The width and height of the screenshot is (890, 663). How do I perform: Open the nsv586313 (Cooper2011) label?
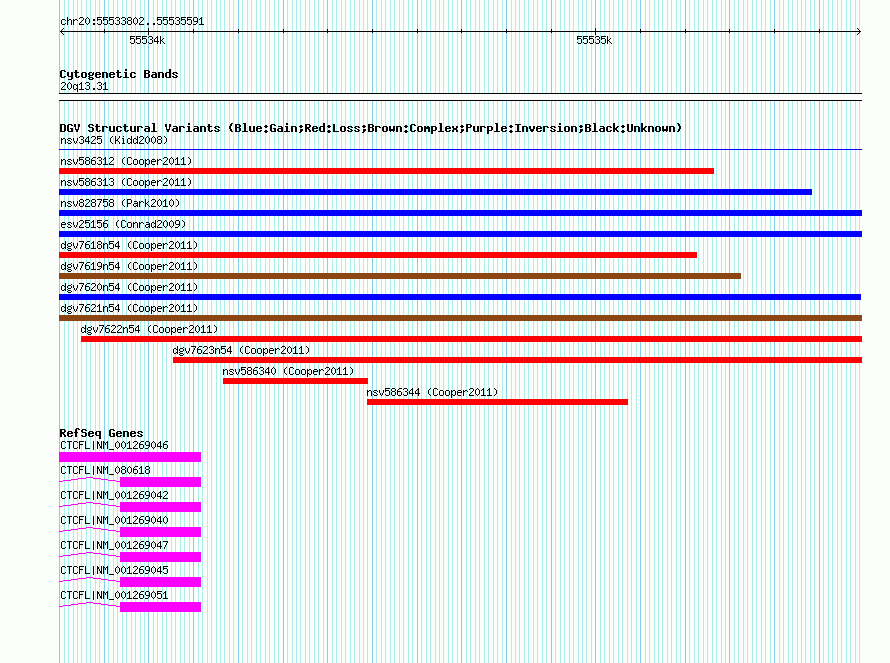click(x=126, y=182)
